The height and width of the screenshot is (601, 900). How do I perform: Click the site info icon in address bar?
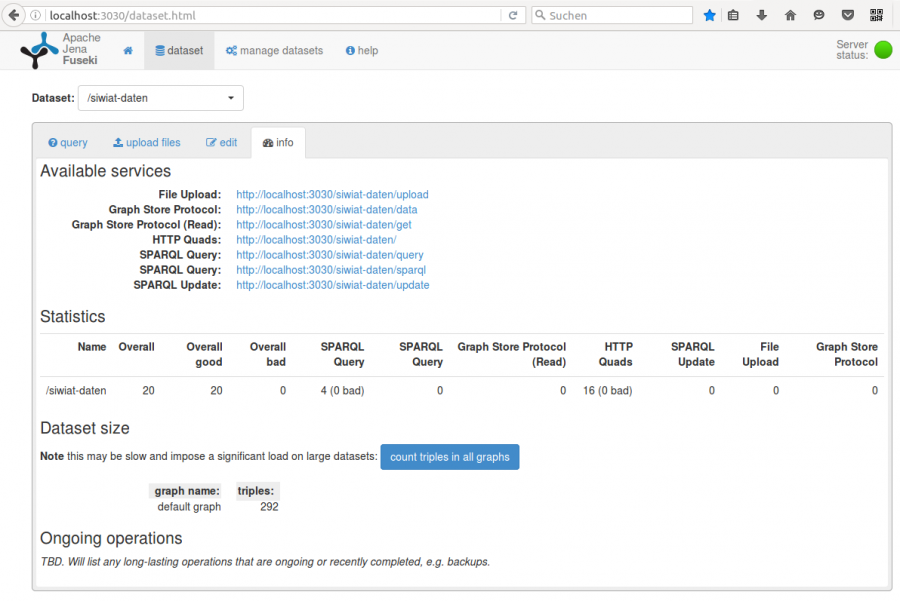coord(36,15)
